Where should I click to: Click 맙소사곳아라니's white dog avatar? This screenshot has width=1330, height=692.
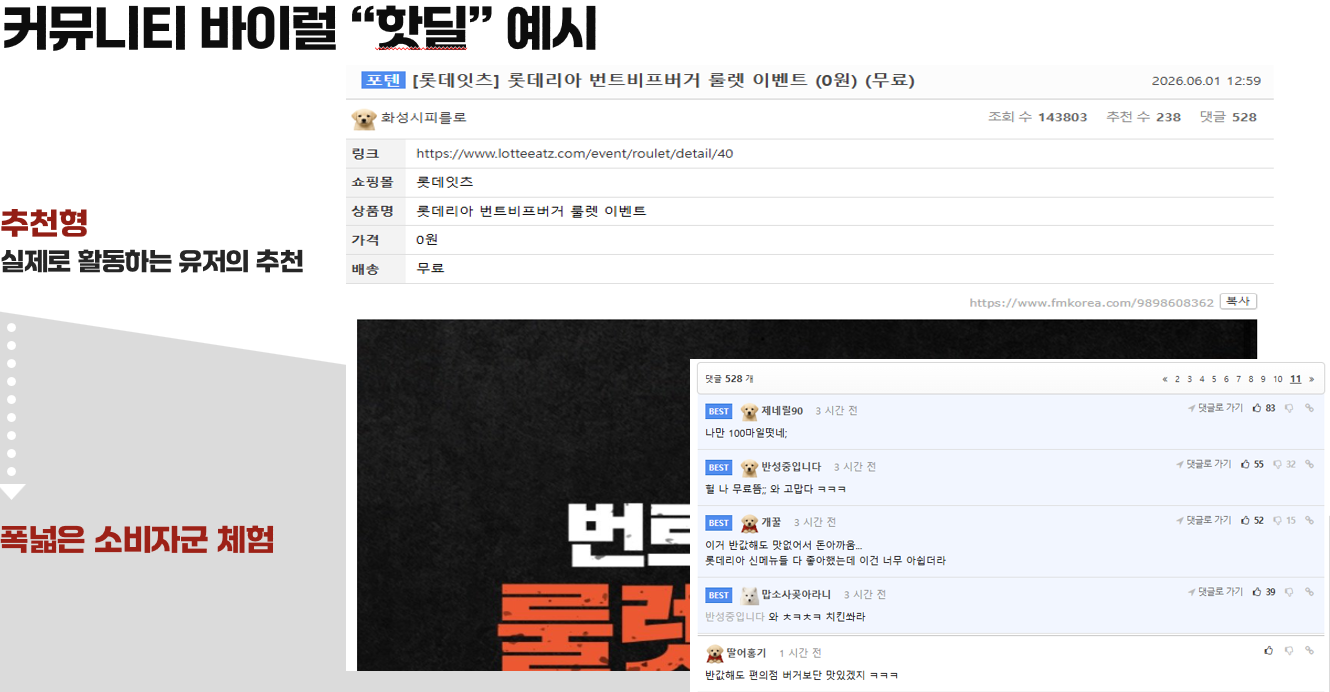click(749, 595)
